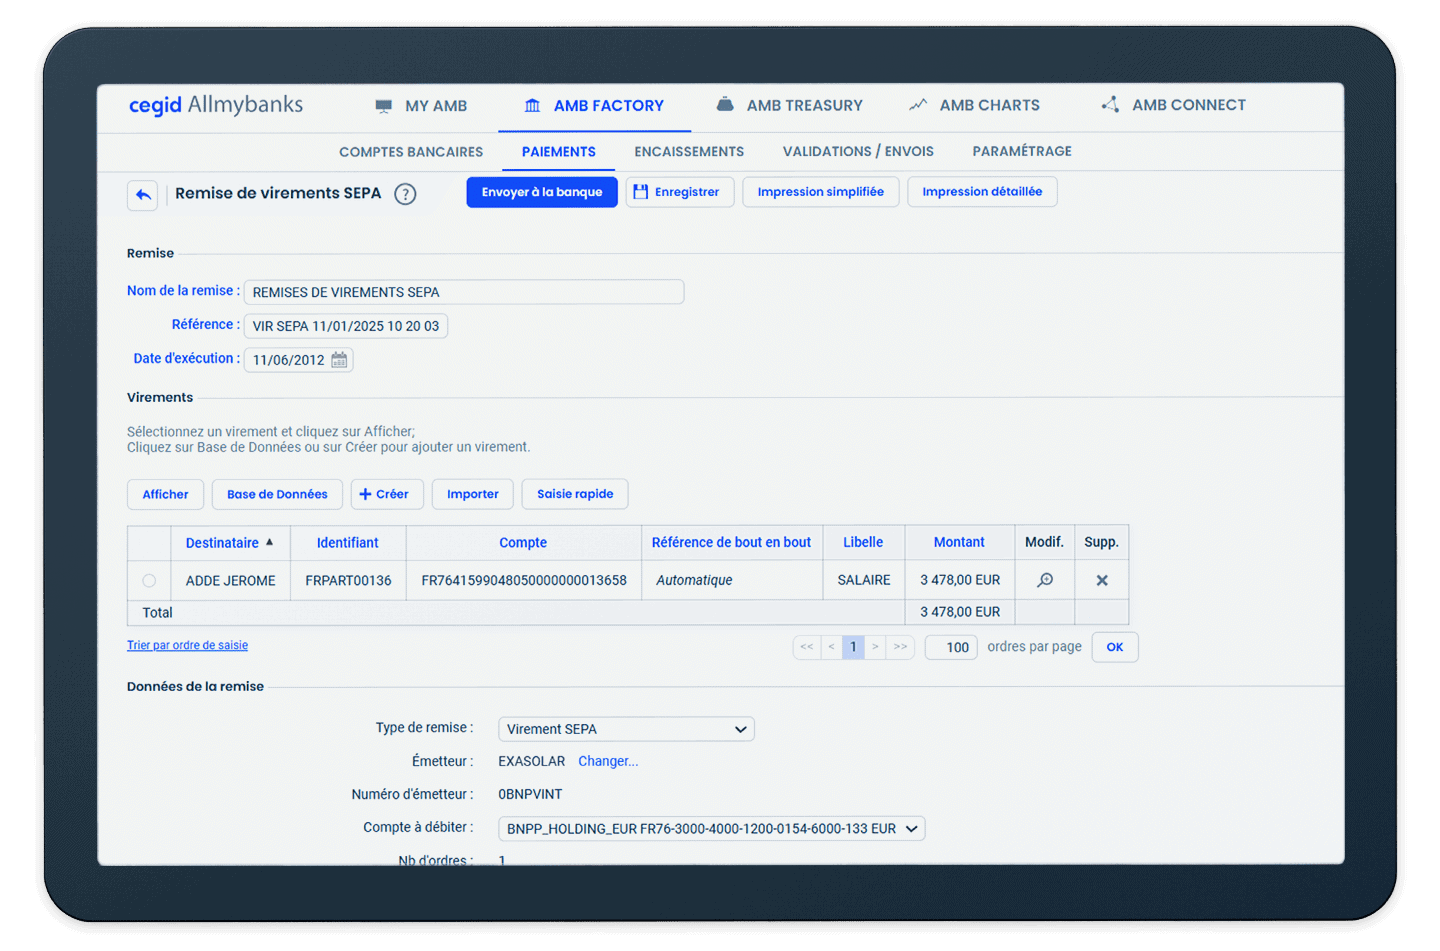Click the AMB Treasury icon
1440x951 pixels.
click(x=725, y=105)
